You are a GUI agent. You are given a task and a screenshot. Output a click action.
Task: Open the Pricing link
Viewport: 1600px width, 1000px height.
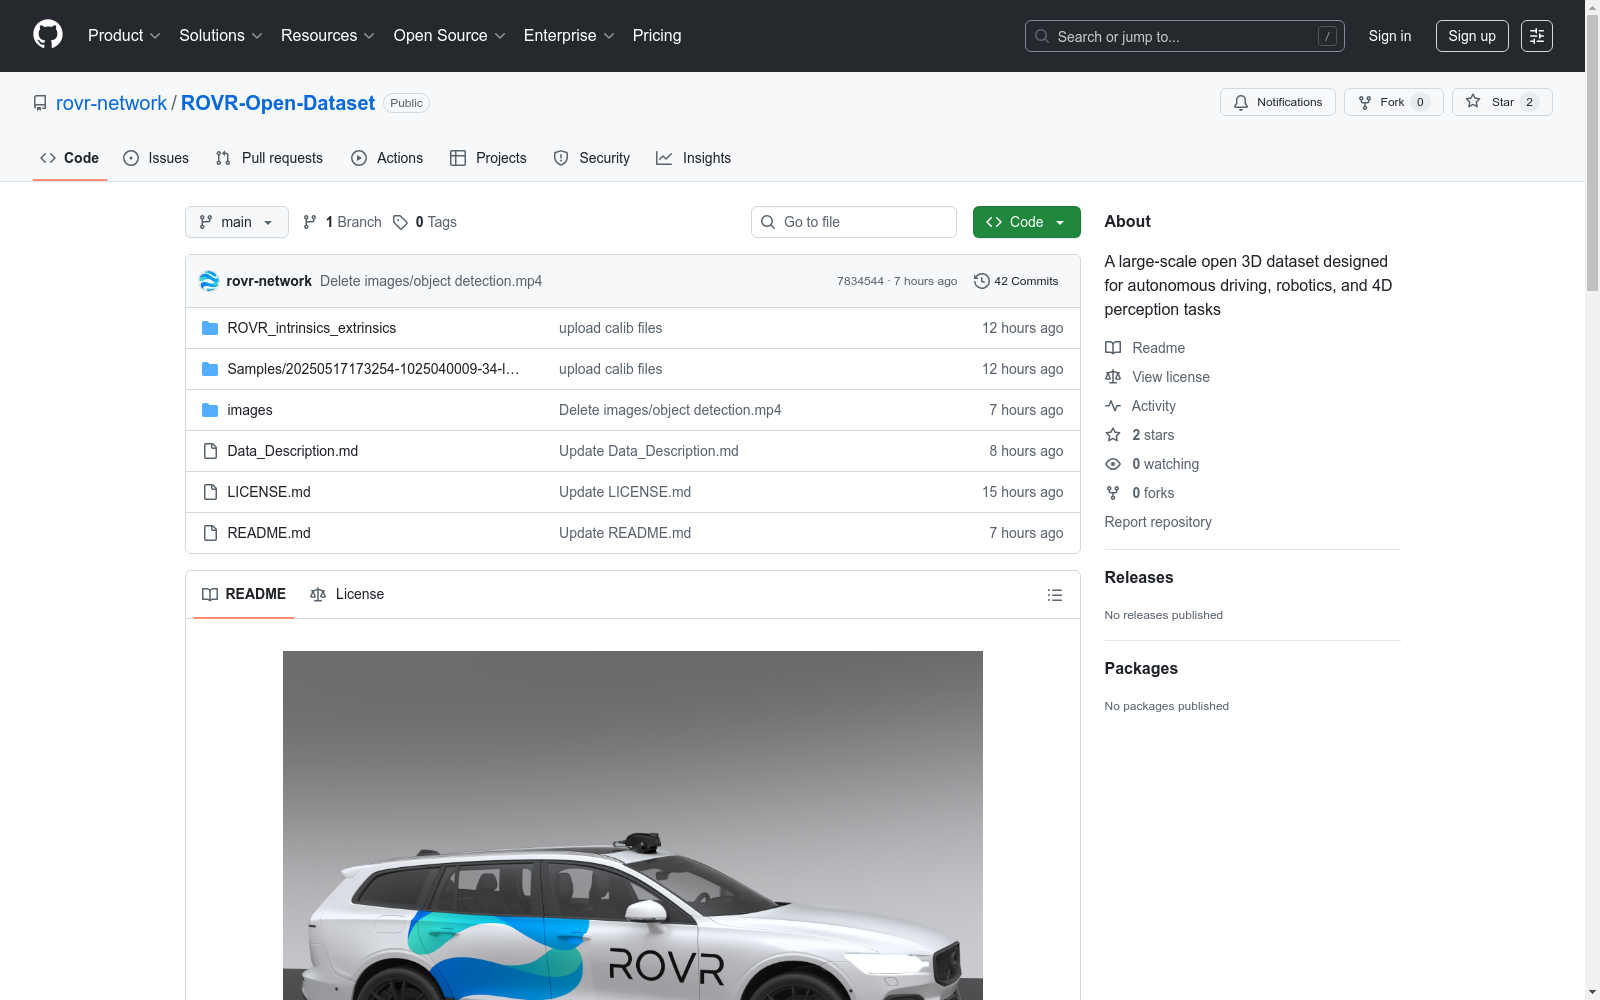657,36
